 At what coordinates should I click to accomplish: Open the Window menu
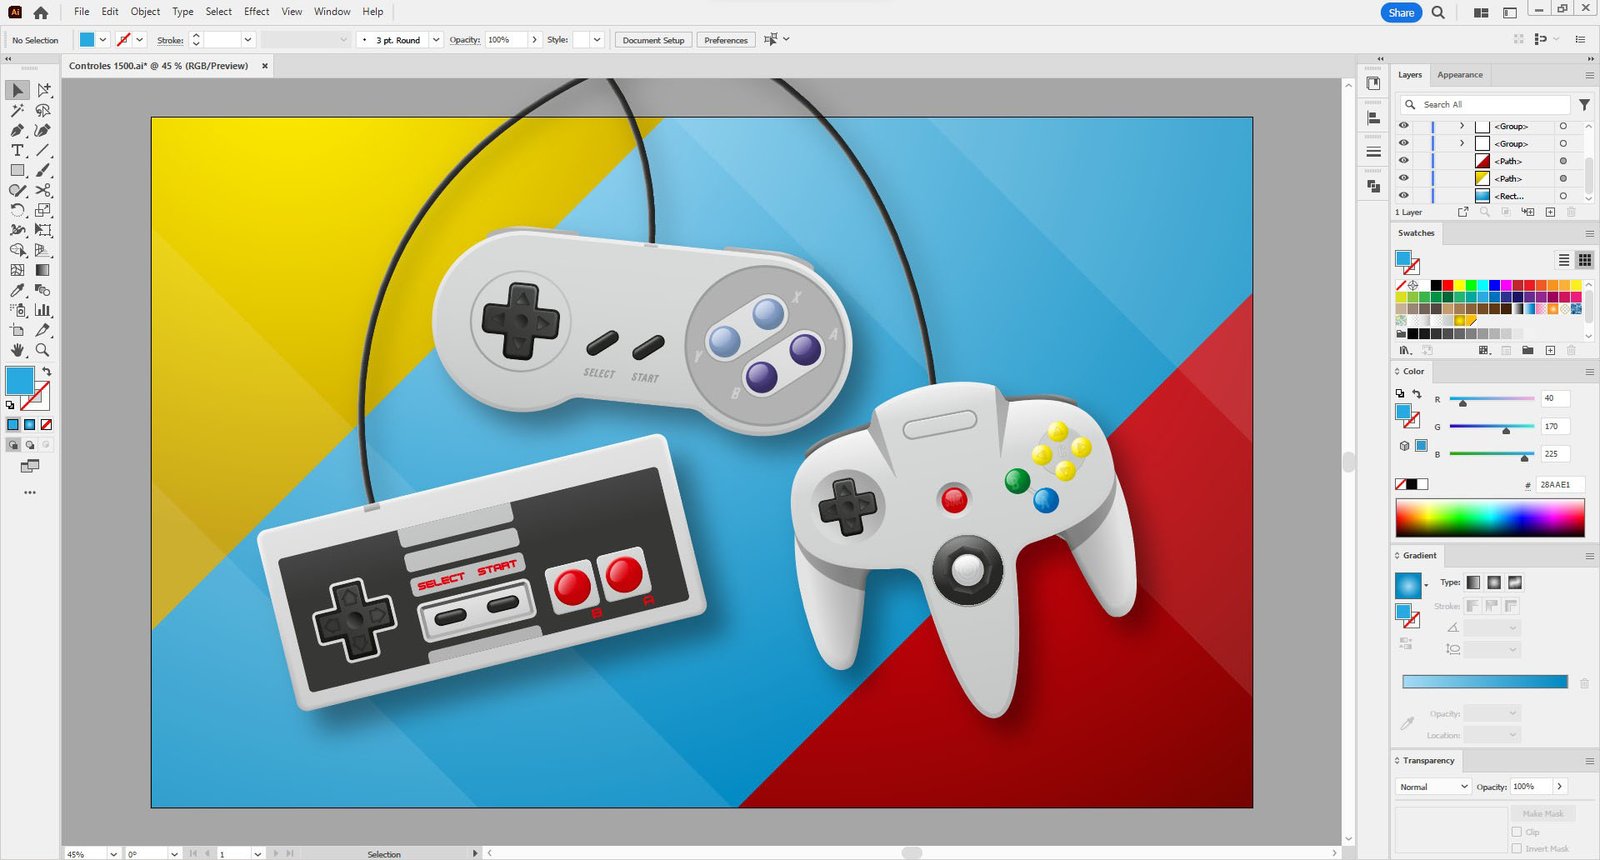pyautogui.click(x=332, y=12)
